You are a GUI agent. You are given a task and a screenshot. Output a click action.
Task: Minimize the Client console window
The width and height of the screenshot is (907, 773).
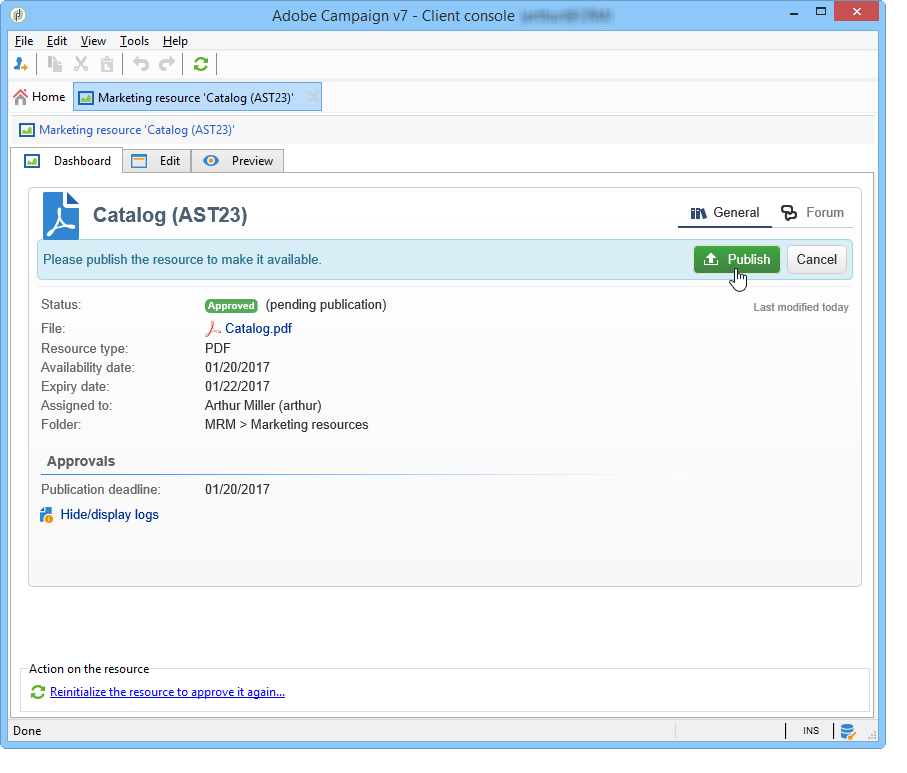794,13
